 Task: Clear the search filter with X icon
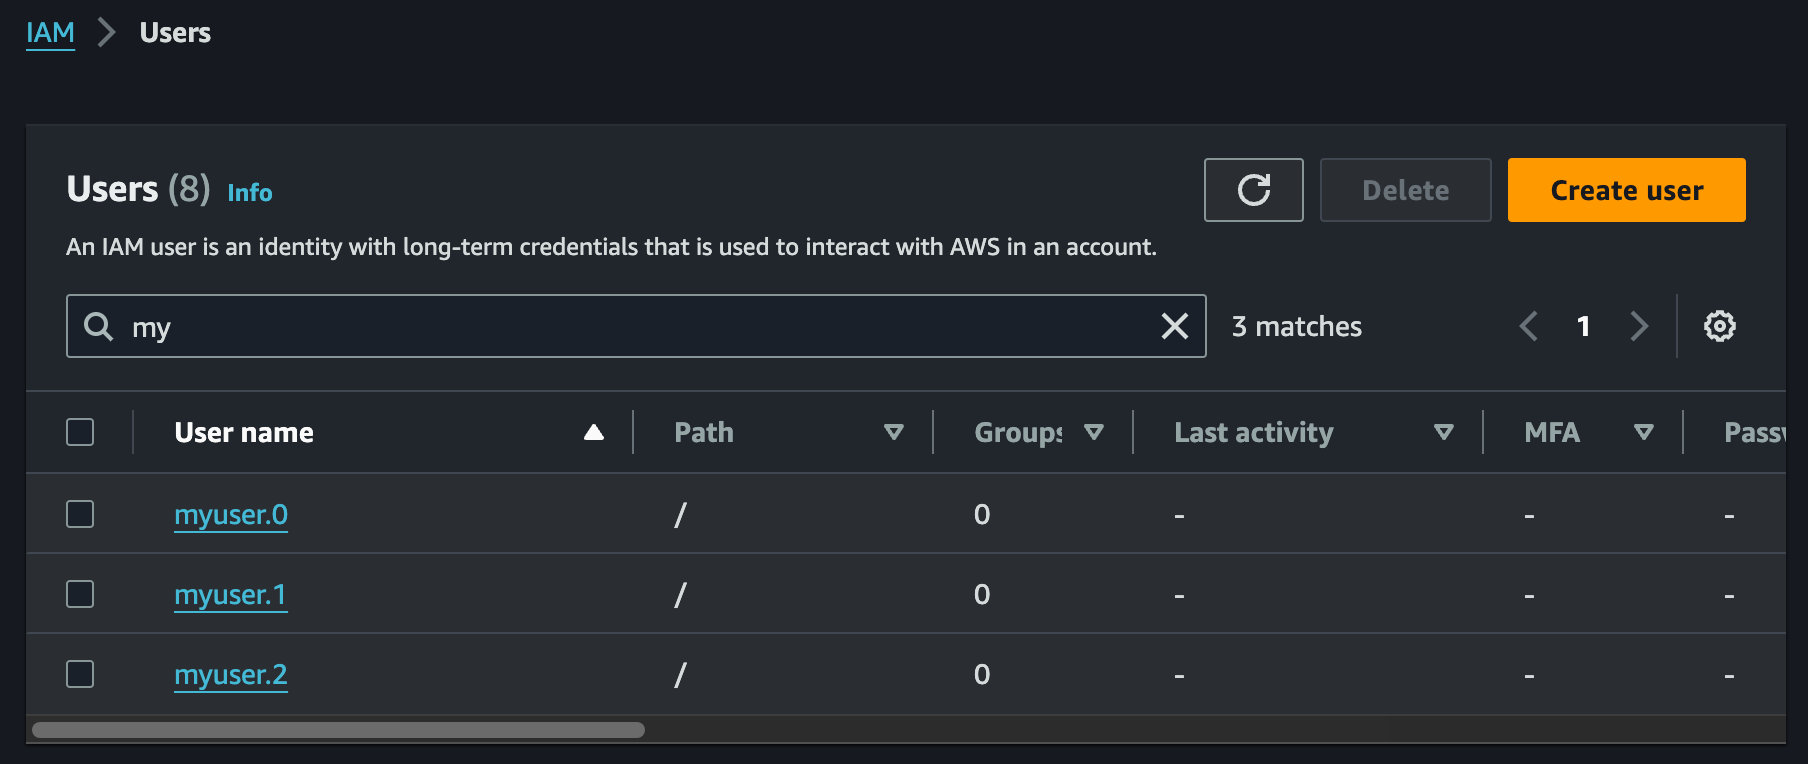pos(1175,326)
